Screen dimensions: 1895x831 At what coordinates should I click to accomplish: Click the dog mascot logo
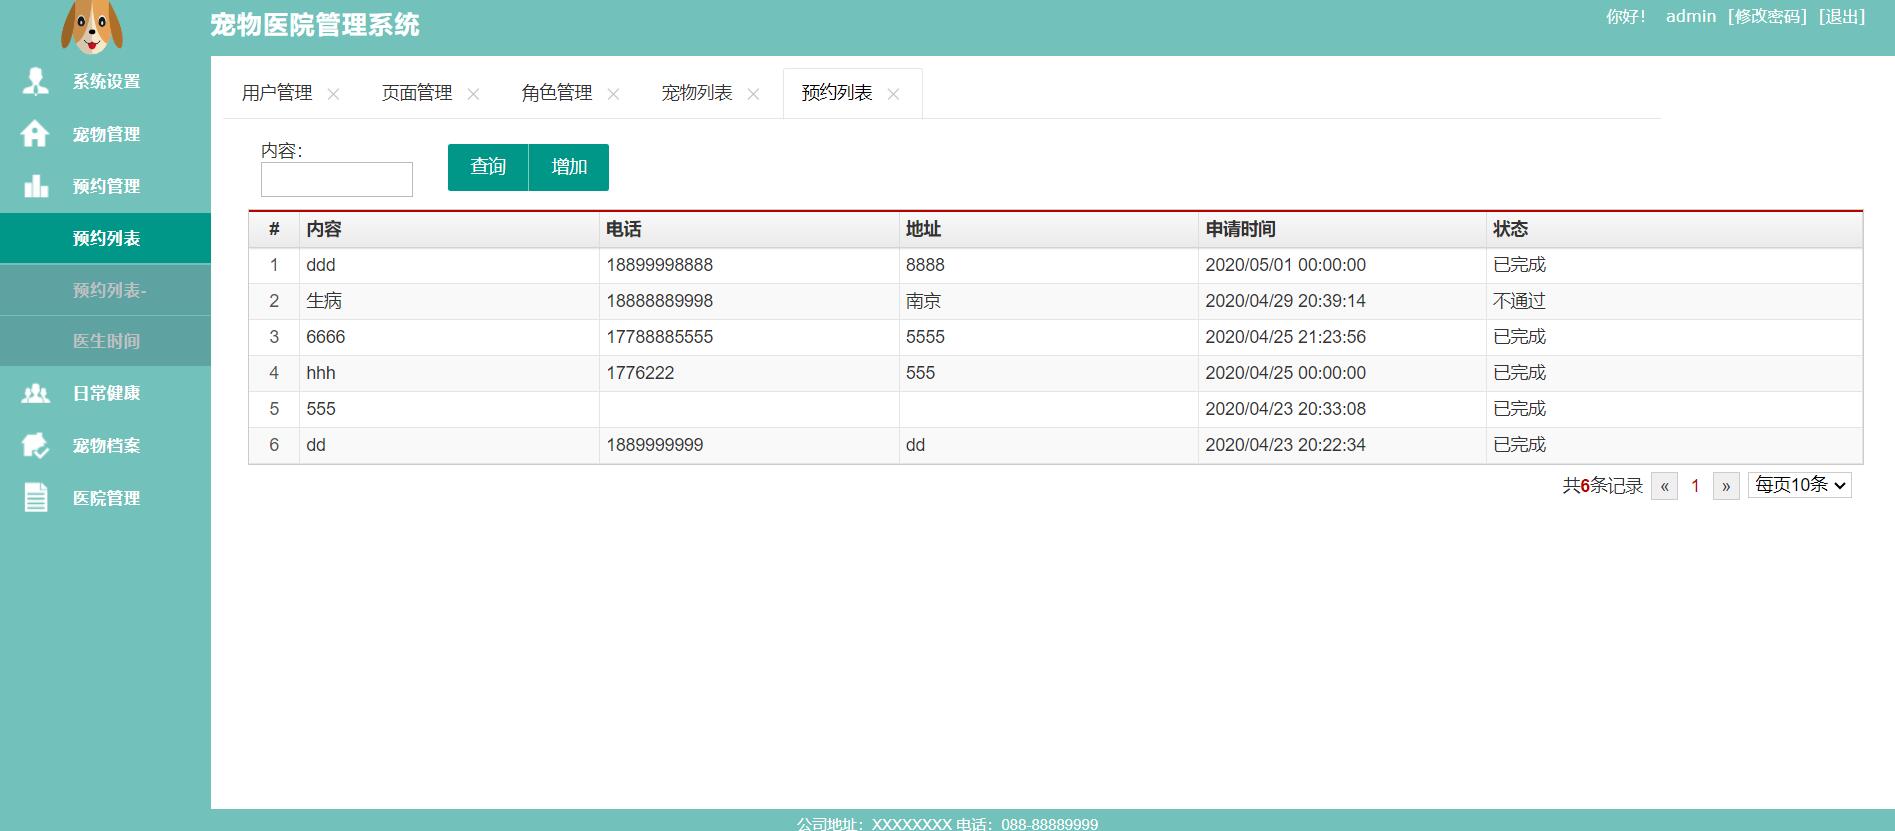pos(92,26)
